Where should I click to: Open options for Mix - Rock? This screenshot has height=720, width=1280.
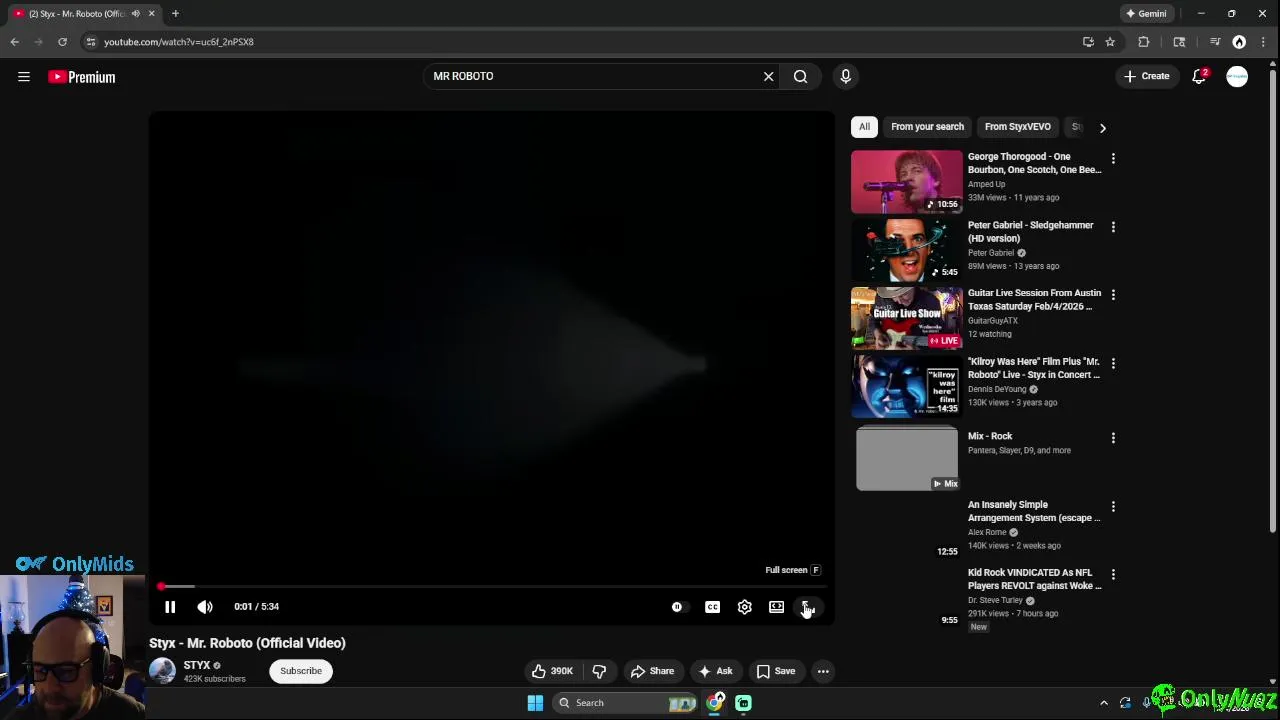click(1113, 438)
